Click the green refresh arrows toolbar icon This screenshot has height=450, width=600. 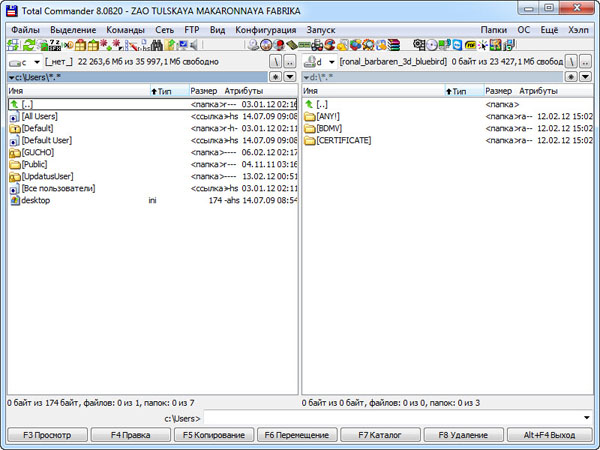[29, 46]
